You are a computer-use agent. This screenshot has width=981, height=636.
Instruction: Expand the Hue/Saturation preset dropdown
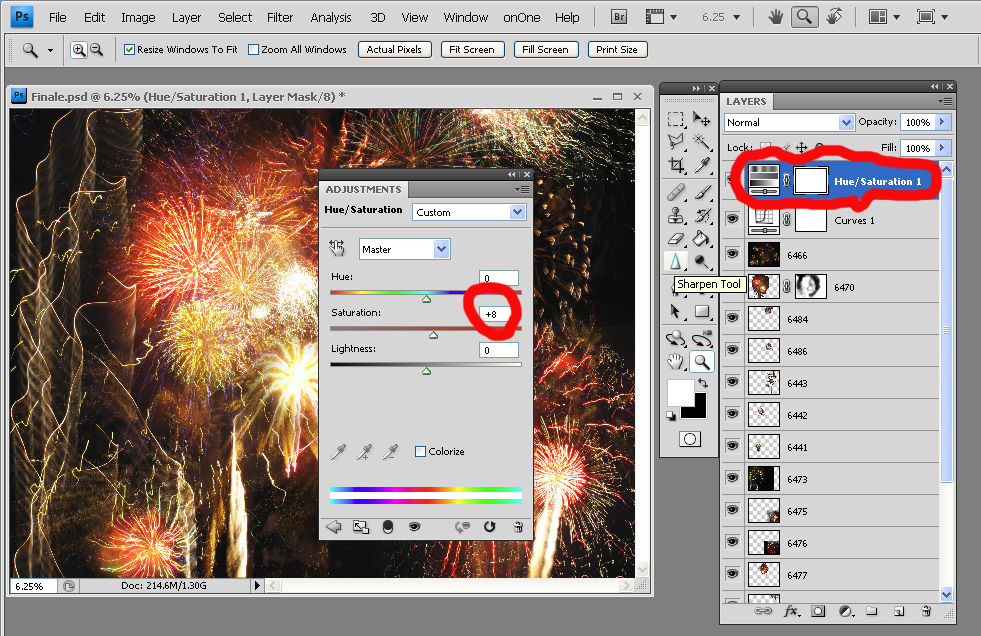point(469,212)
